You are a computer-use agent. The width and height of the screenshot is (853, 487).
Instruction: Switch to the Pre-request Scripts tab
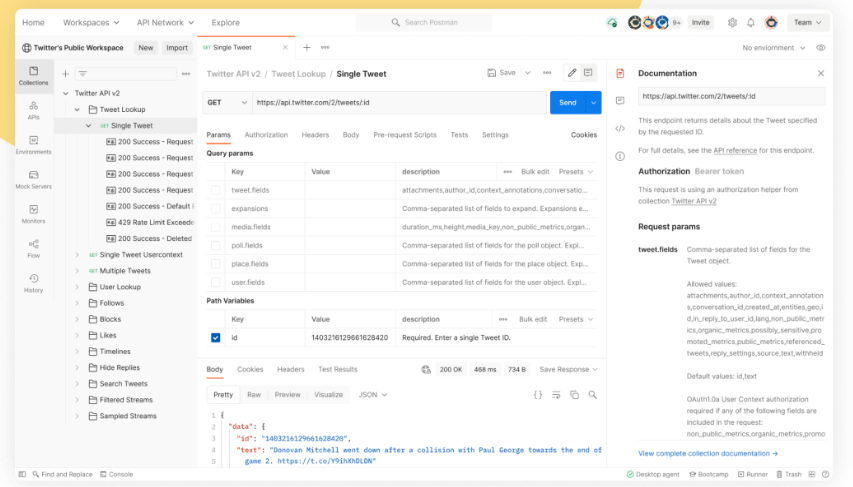tap(405, 135)
